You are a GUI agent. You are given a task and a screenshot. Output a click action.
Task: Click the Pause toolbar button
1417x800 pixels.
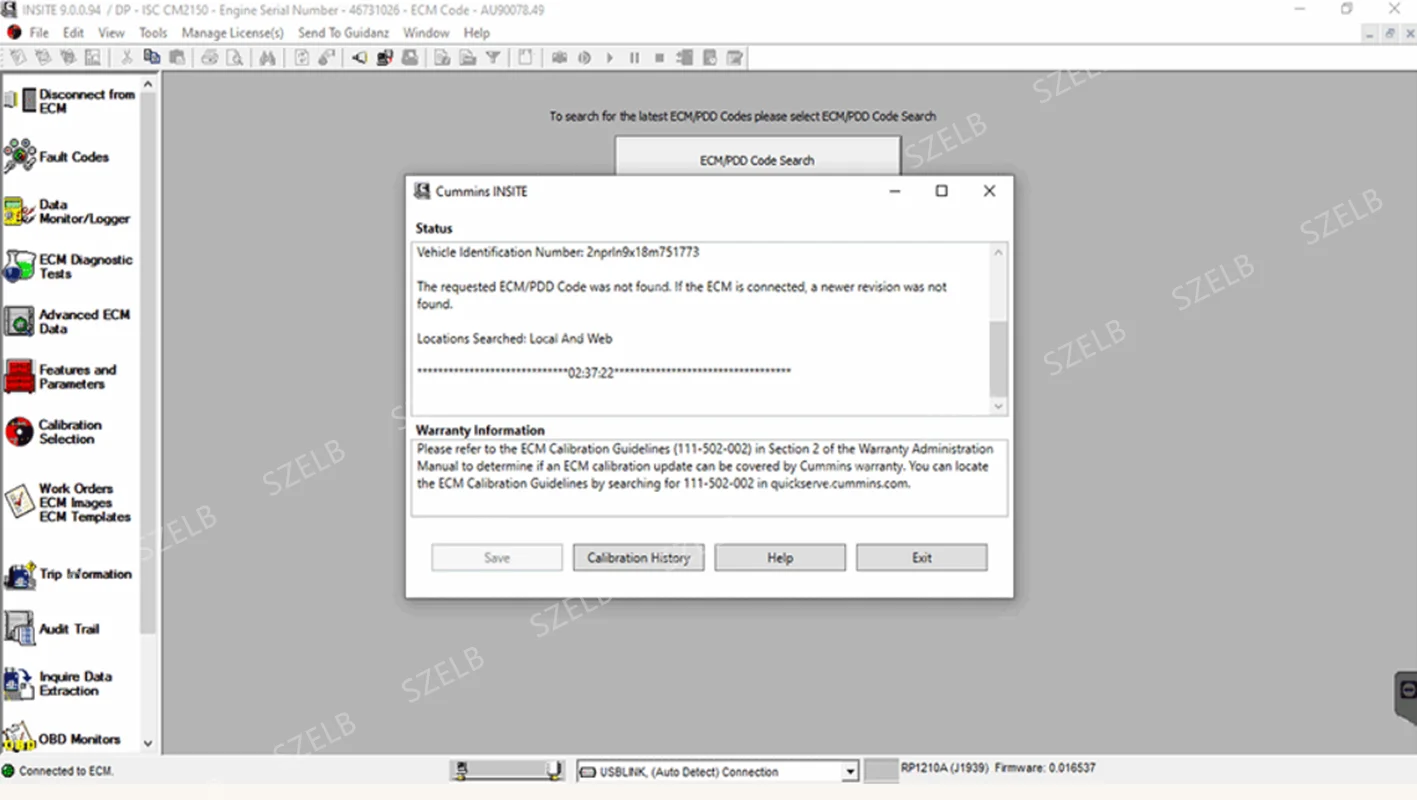tap(634, 58)
